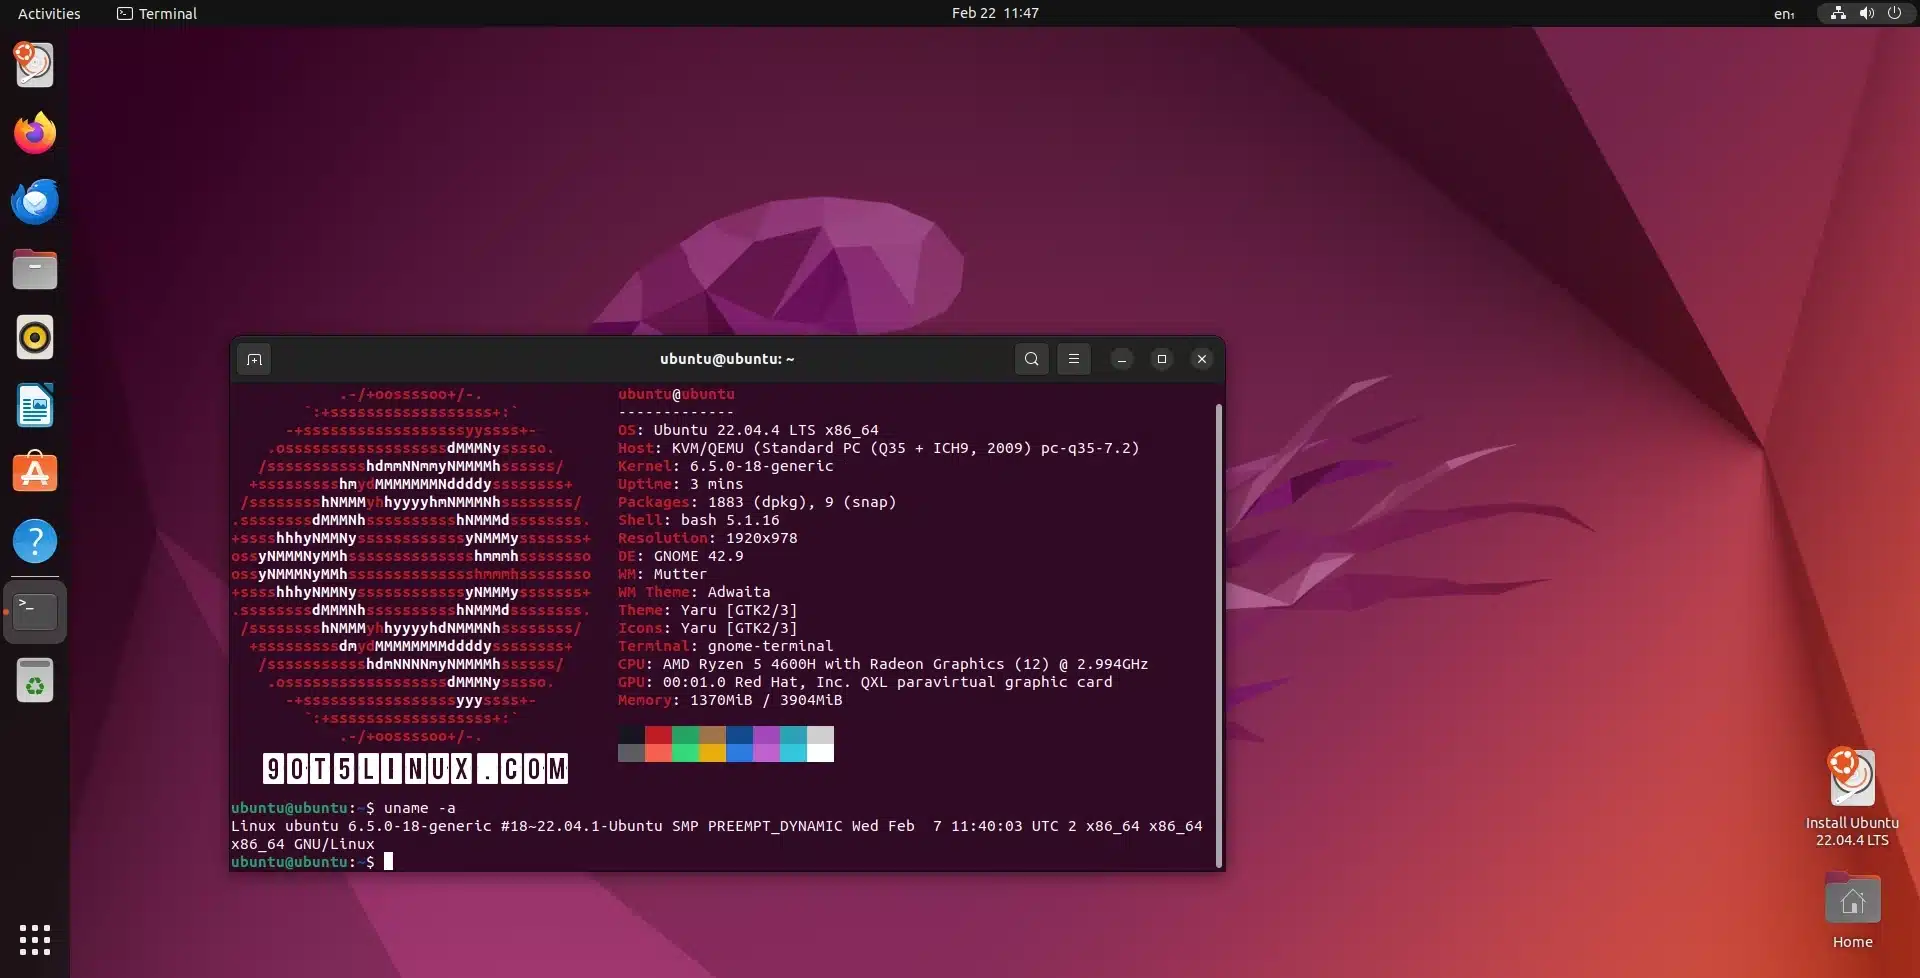The height and width of the screenshot is (978, 1920).
Task: Click the terminal vertical scrollbar
Action: pos(1218,635)
